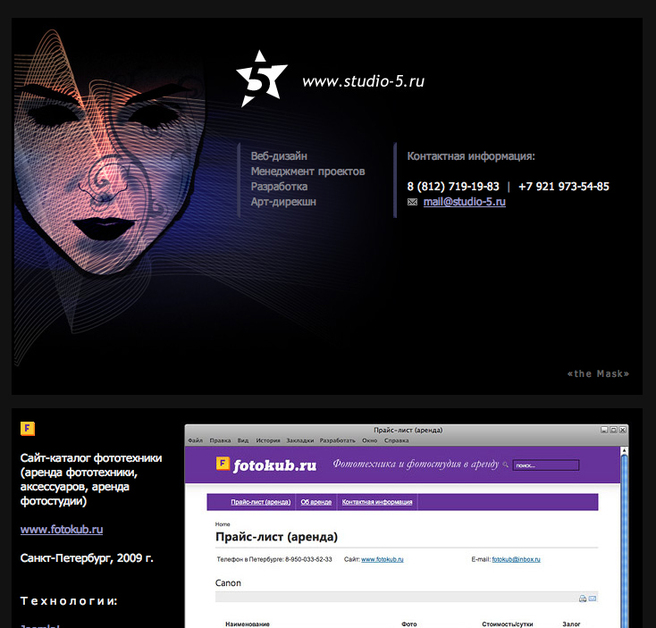Click the phone number +7 921 973-54-85
This screenshot has width=656, height=628.
[564, 187]
